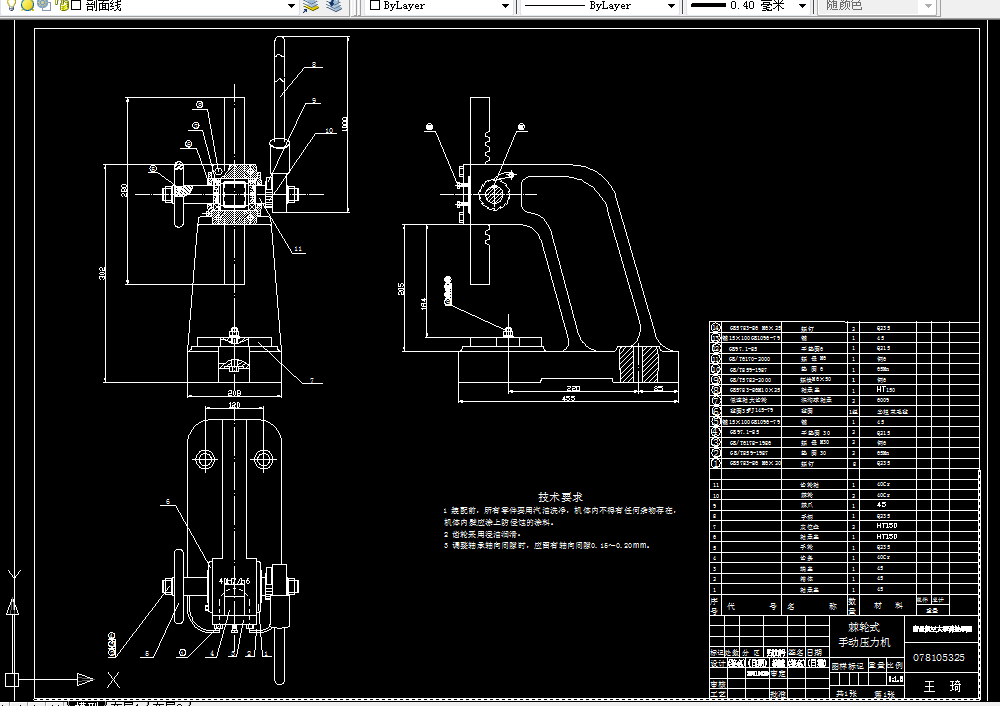Toggle the layer on/off light bulb icon
Screen dimensions: 1000x706
tap(11, 5)
